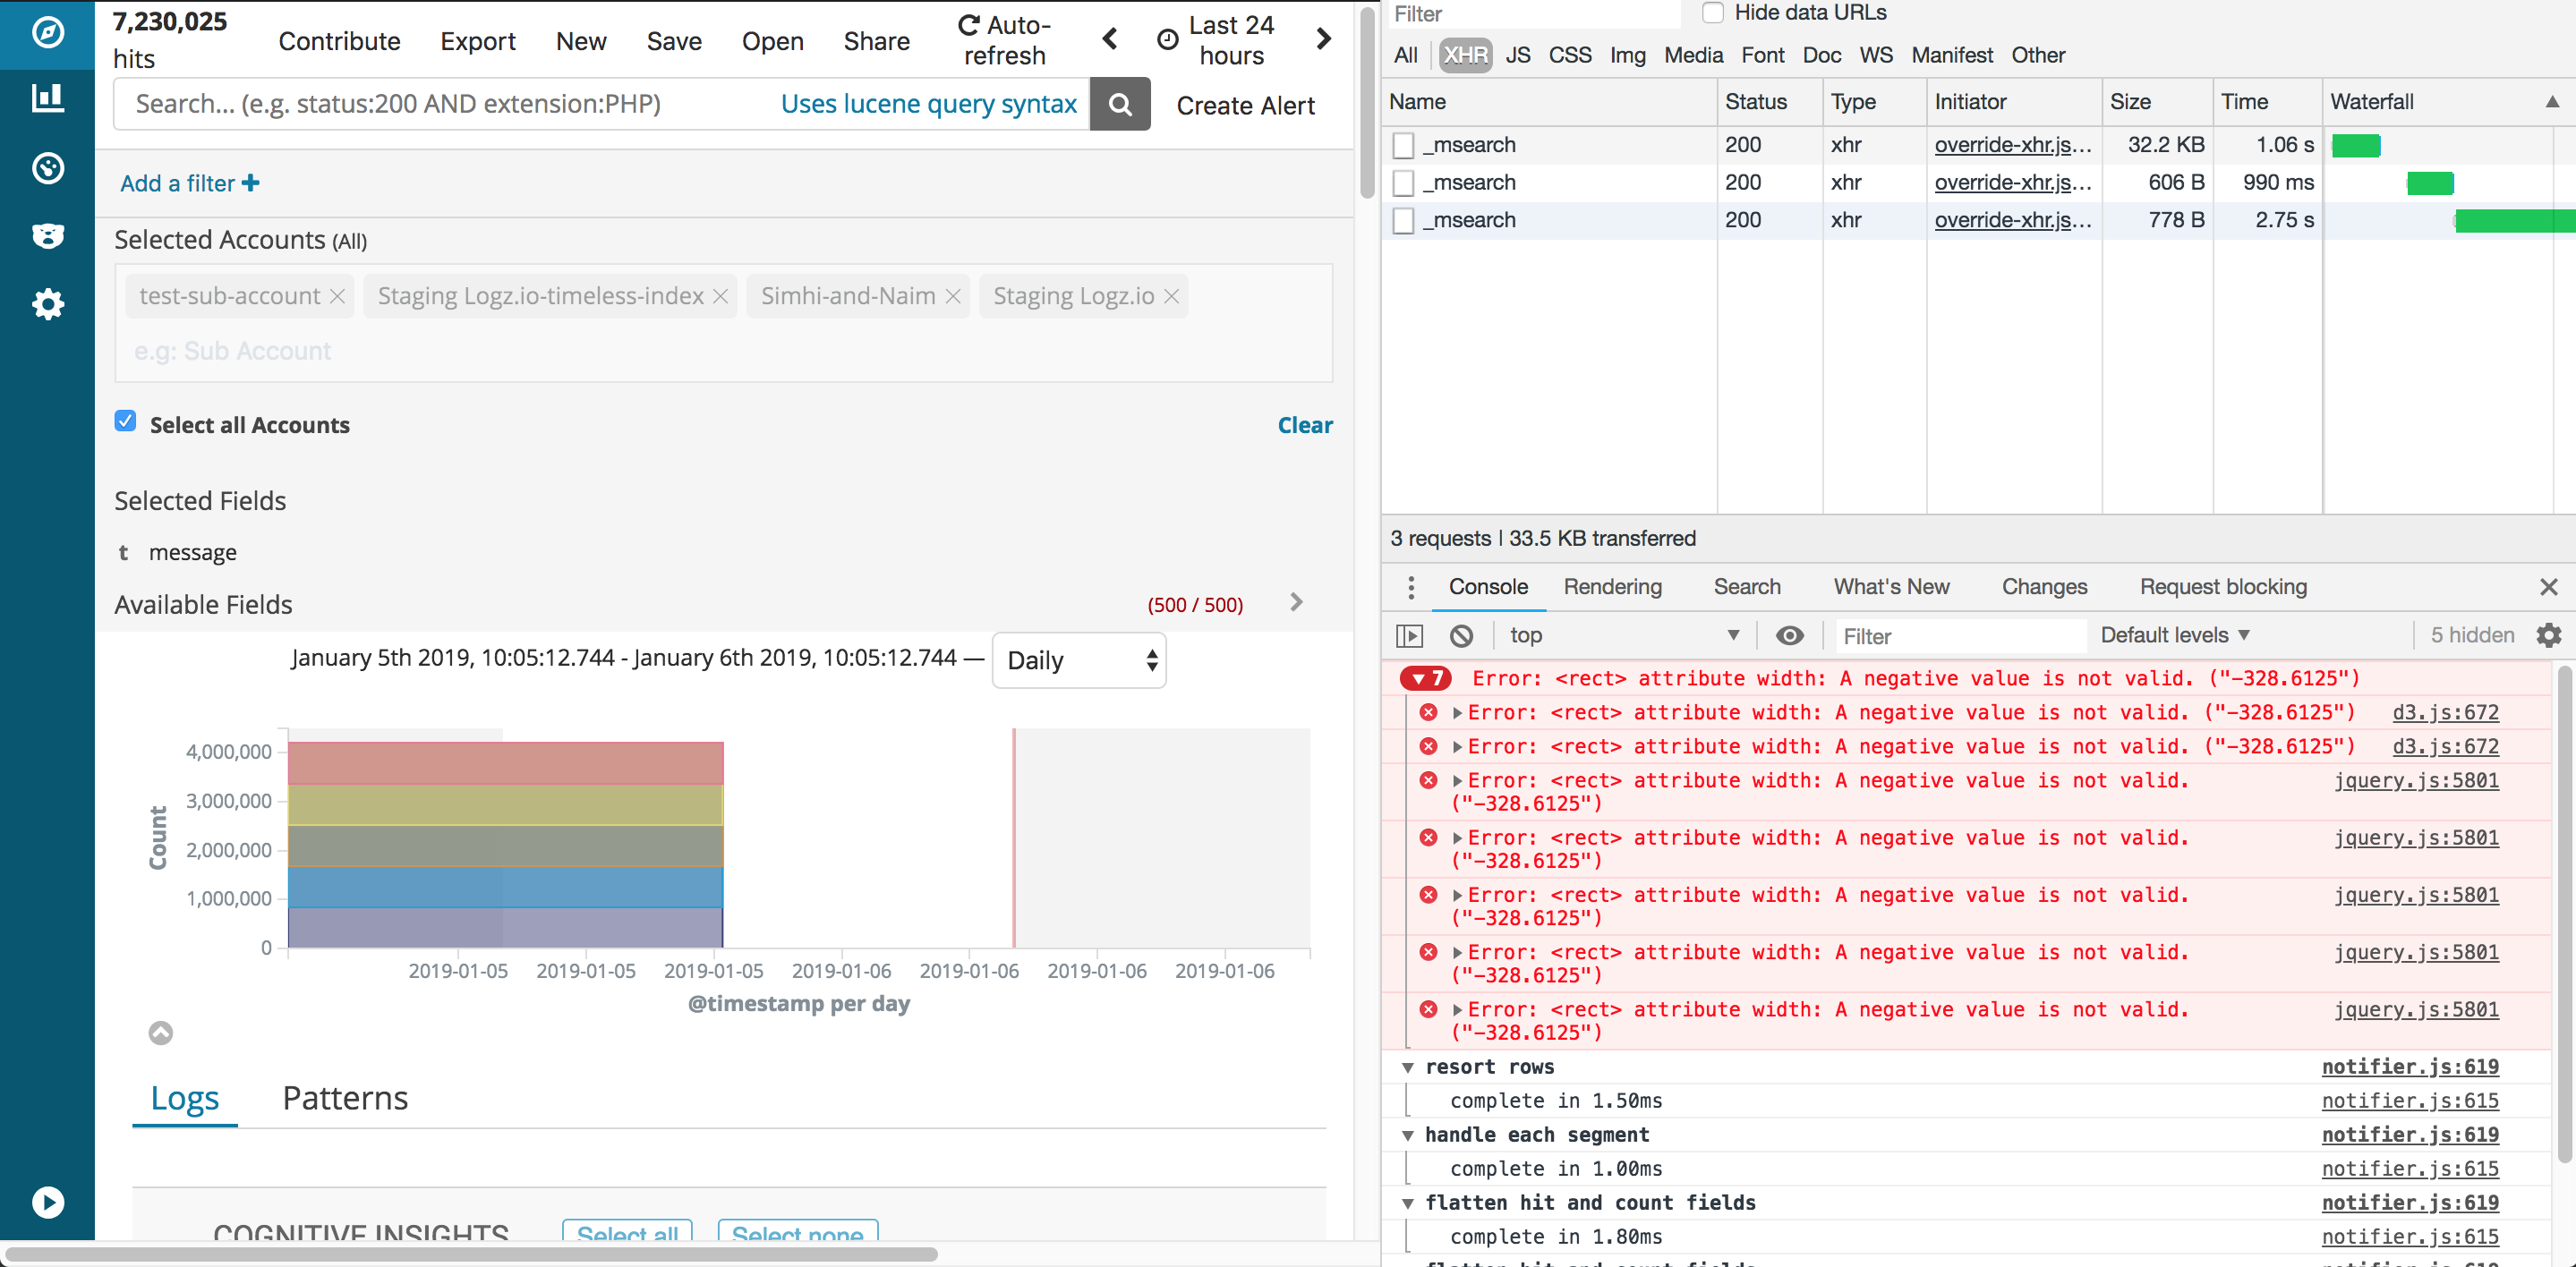Remove the Simhi-and-Naim account filter tag
The image size is (2576, 1267).
[953, 296]
